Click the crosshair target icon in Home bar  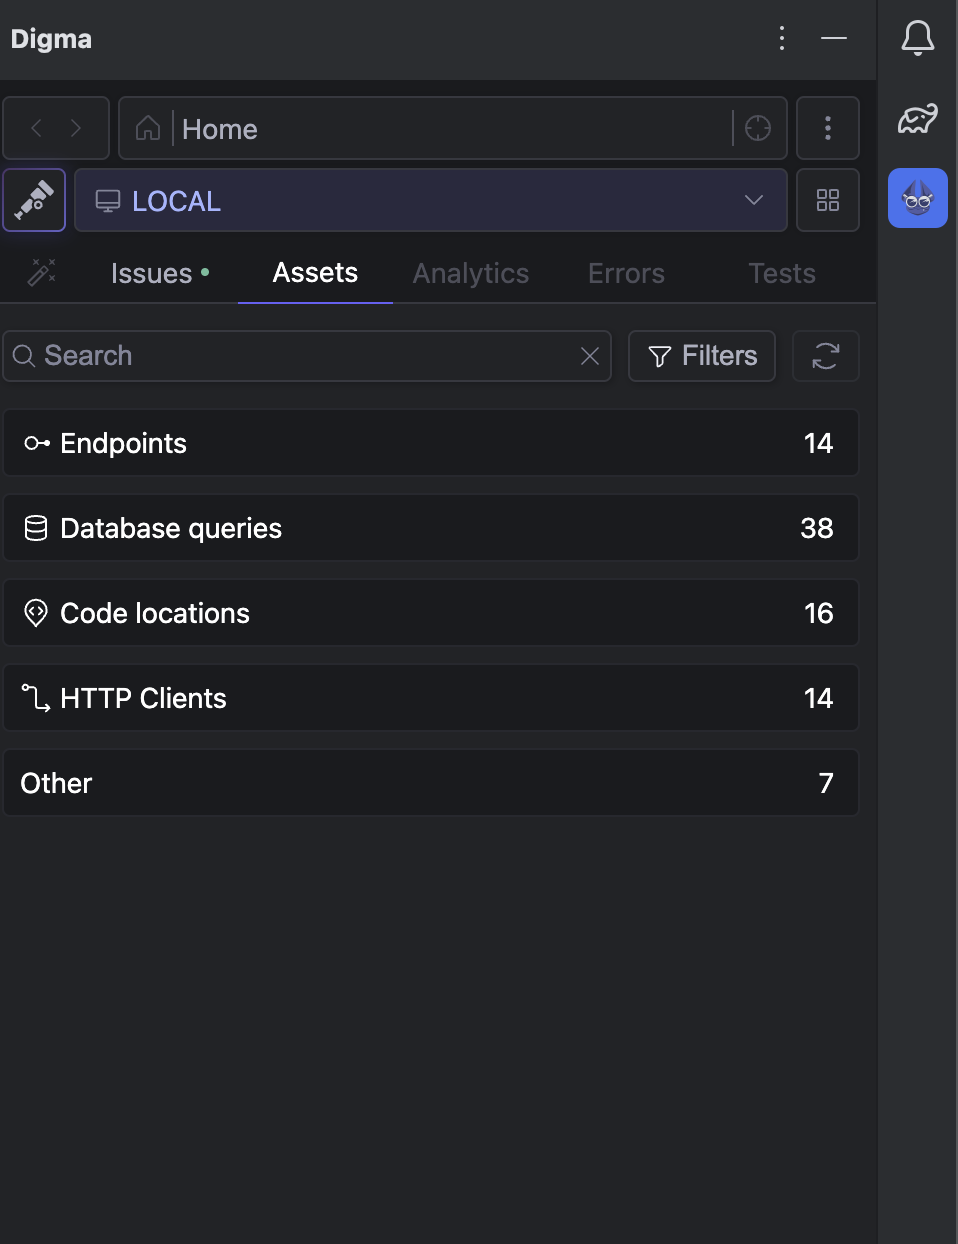click(x=758, y=128)
